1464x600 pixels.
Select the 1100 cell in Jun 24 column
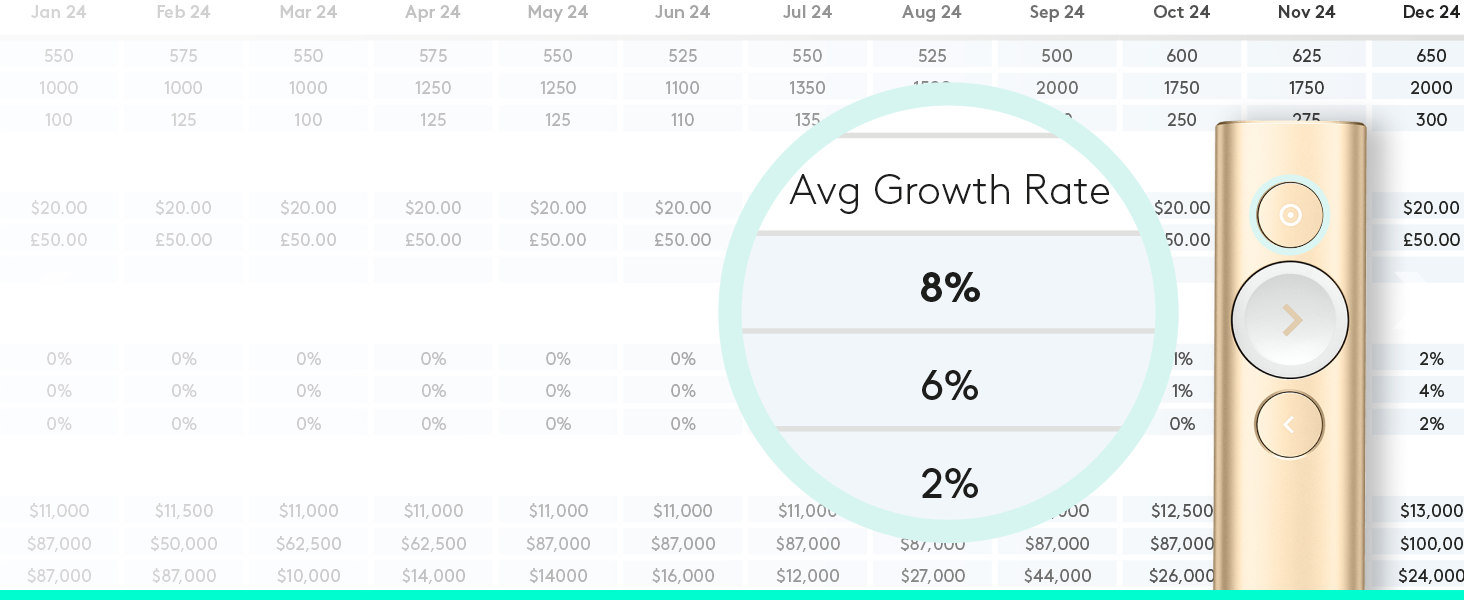click(x=682, y=88)
